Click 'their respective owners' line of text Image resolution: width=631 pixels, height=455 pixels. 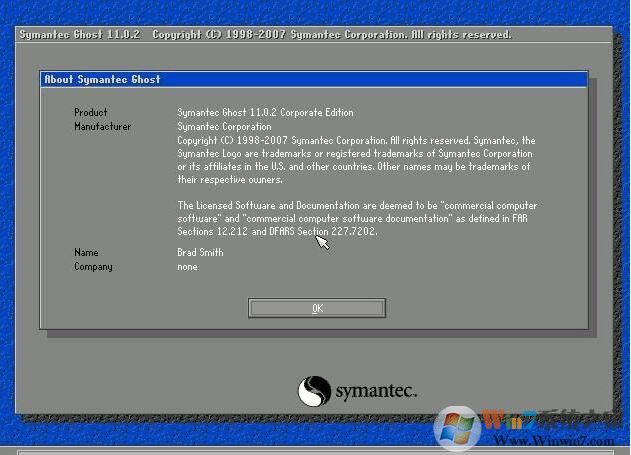[230, 180]
